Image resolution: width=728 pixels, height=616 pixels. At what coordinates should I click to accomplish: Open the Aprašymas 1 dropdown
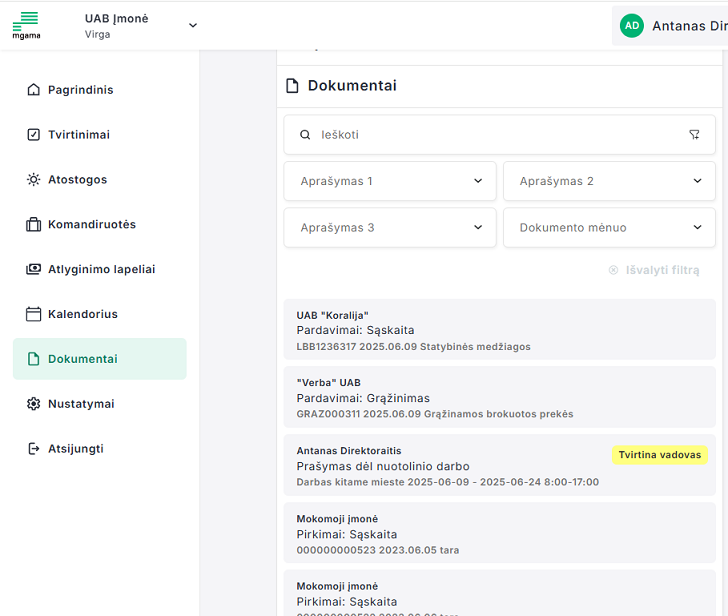tap(390, 182)
